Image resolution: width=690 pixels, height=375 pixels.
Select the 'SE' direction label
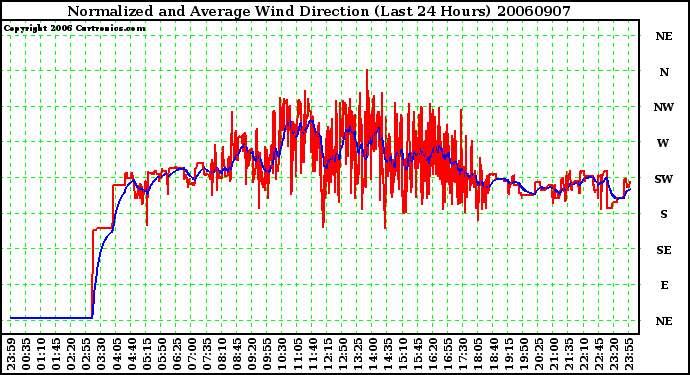click(664, 250)
